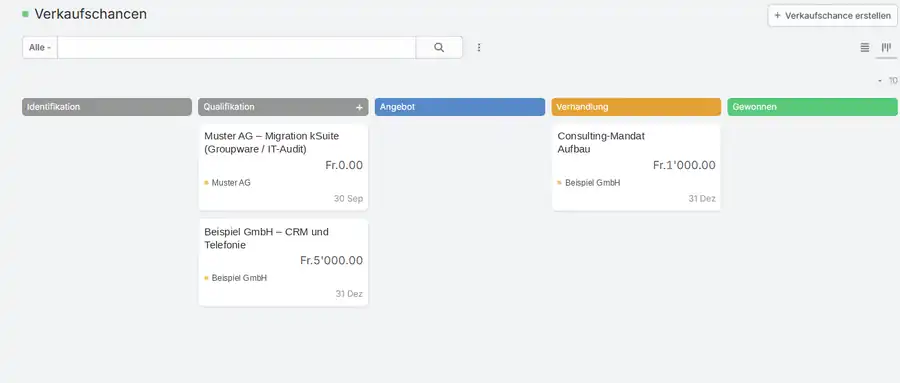Click 31 Dez date on CRM card
900x383 pixels.
pos(349,294)
